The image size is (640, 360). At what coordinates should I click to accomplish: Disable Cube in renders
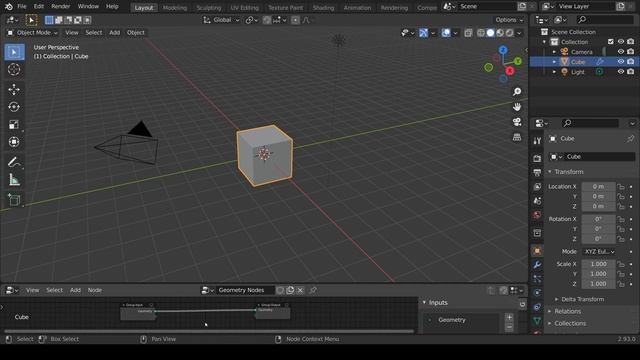(631, 62)
